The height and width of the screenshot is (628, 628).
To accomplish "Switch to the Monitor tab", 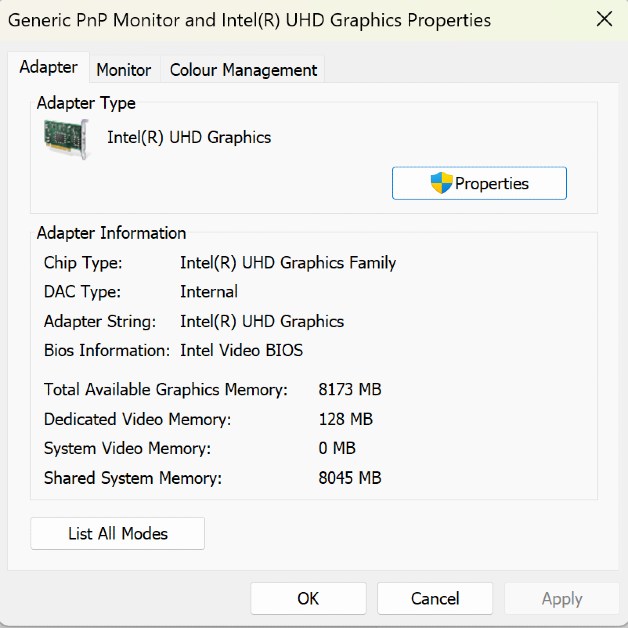I will [x=123, y=70].
